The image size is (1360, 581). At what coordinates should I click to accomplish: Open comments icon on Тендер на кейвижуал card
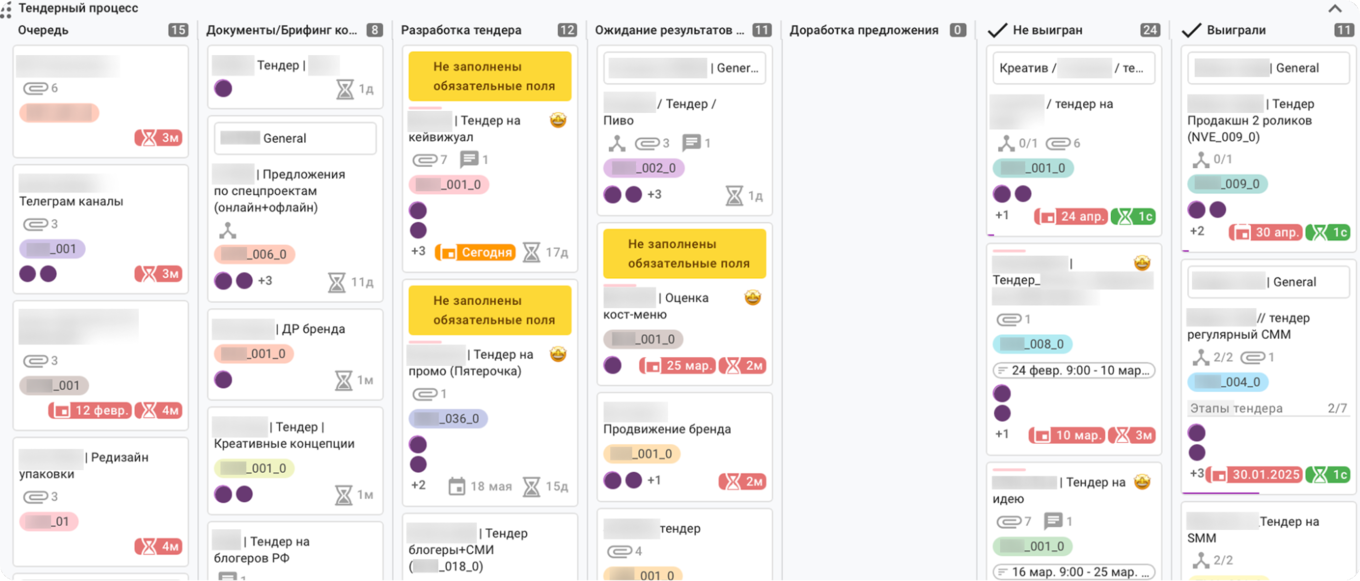(469, 160)
